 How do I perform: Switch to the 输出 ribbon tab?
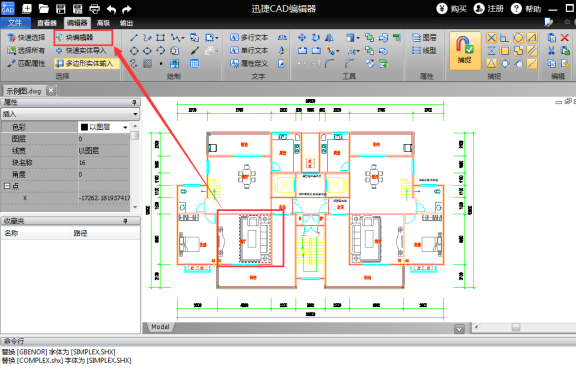[126, 23]
